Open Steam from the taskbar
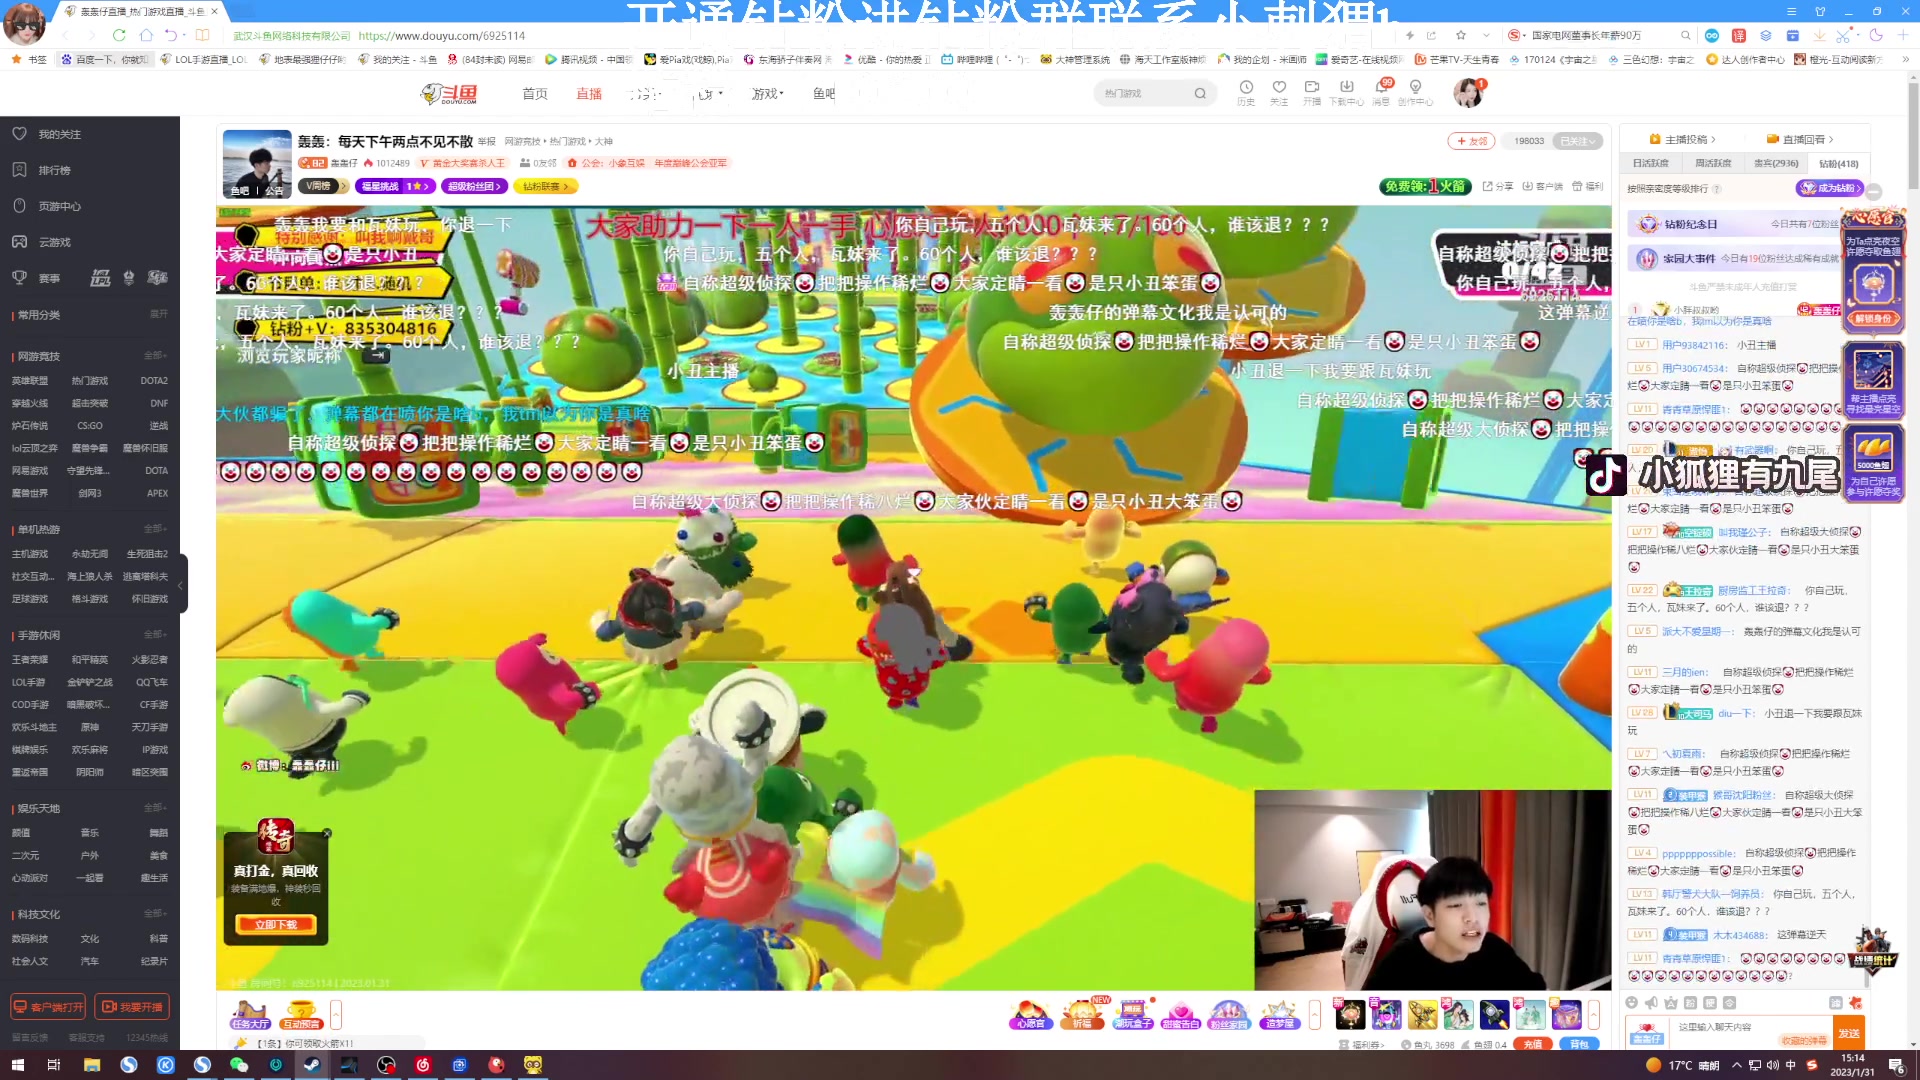The width and height of the screenshot is (1920, 1080). 312,1065
